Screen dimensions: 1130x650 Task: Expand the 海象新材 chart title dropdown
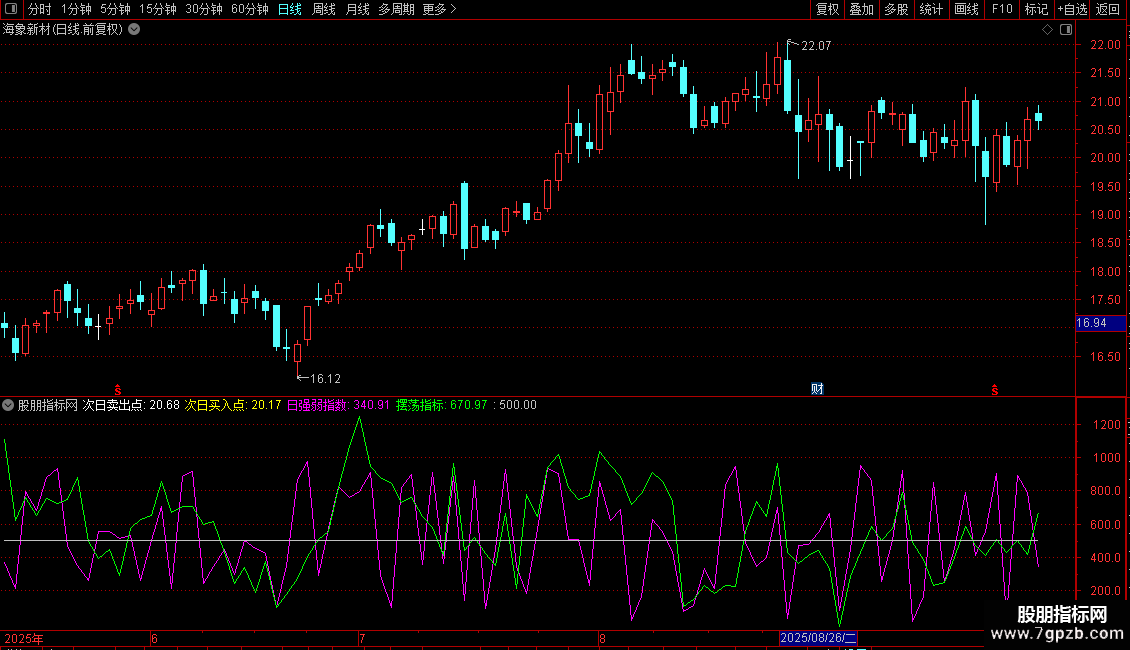[134, 30]
